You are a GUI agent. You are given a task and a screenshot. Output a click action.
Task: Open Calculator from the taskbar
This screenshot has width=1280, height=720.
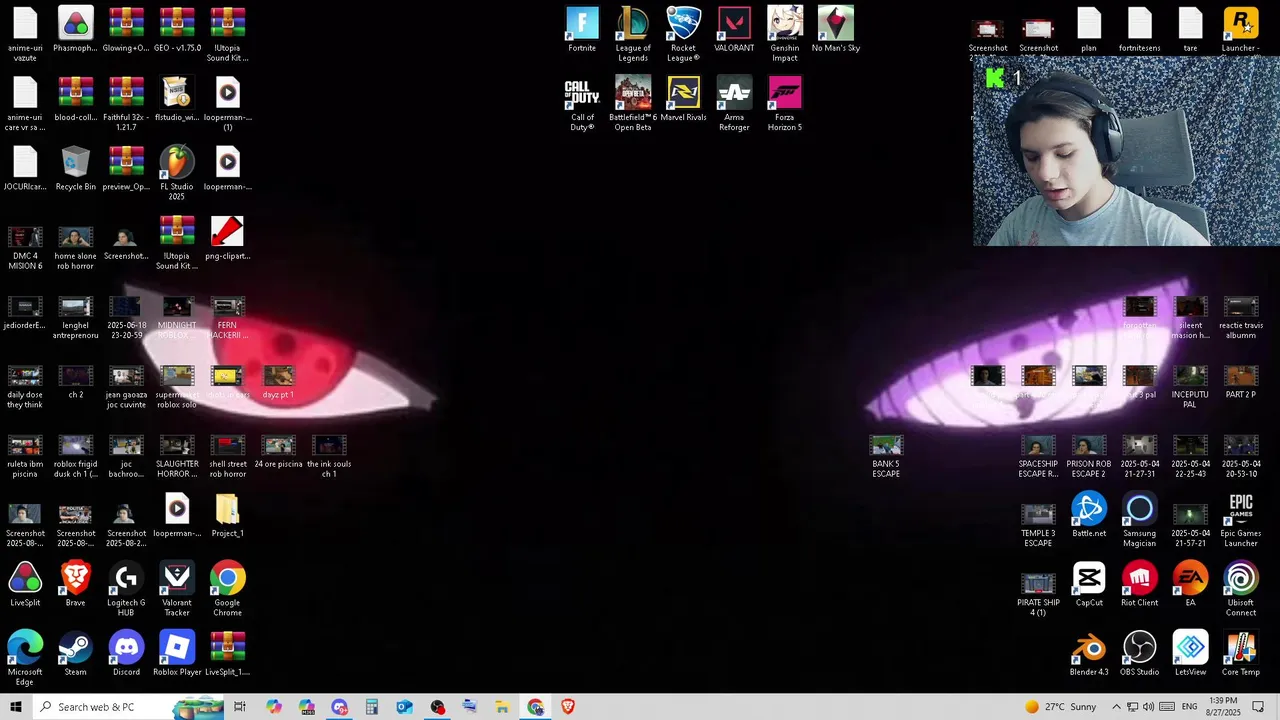click(371, 707)
